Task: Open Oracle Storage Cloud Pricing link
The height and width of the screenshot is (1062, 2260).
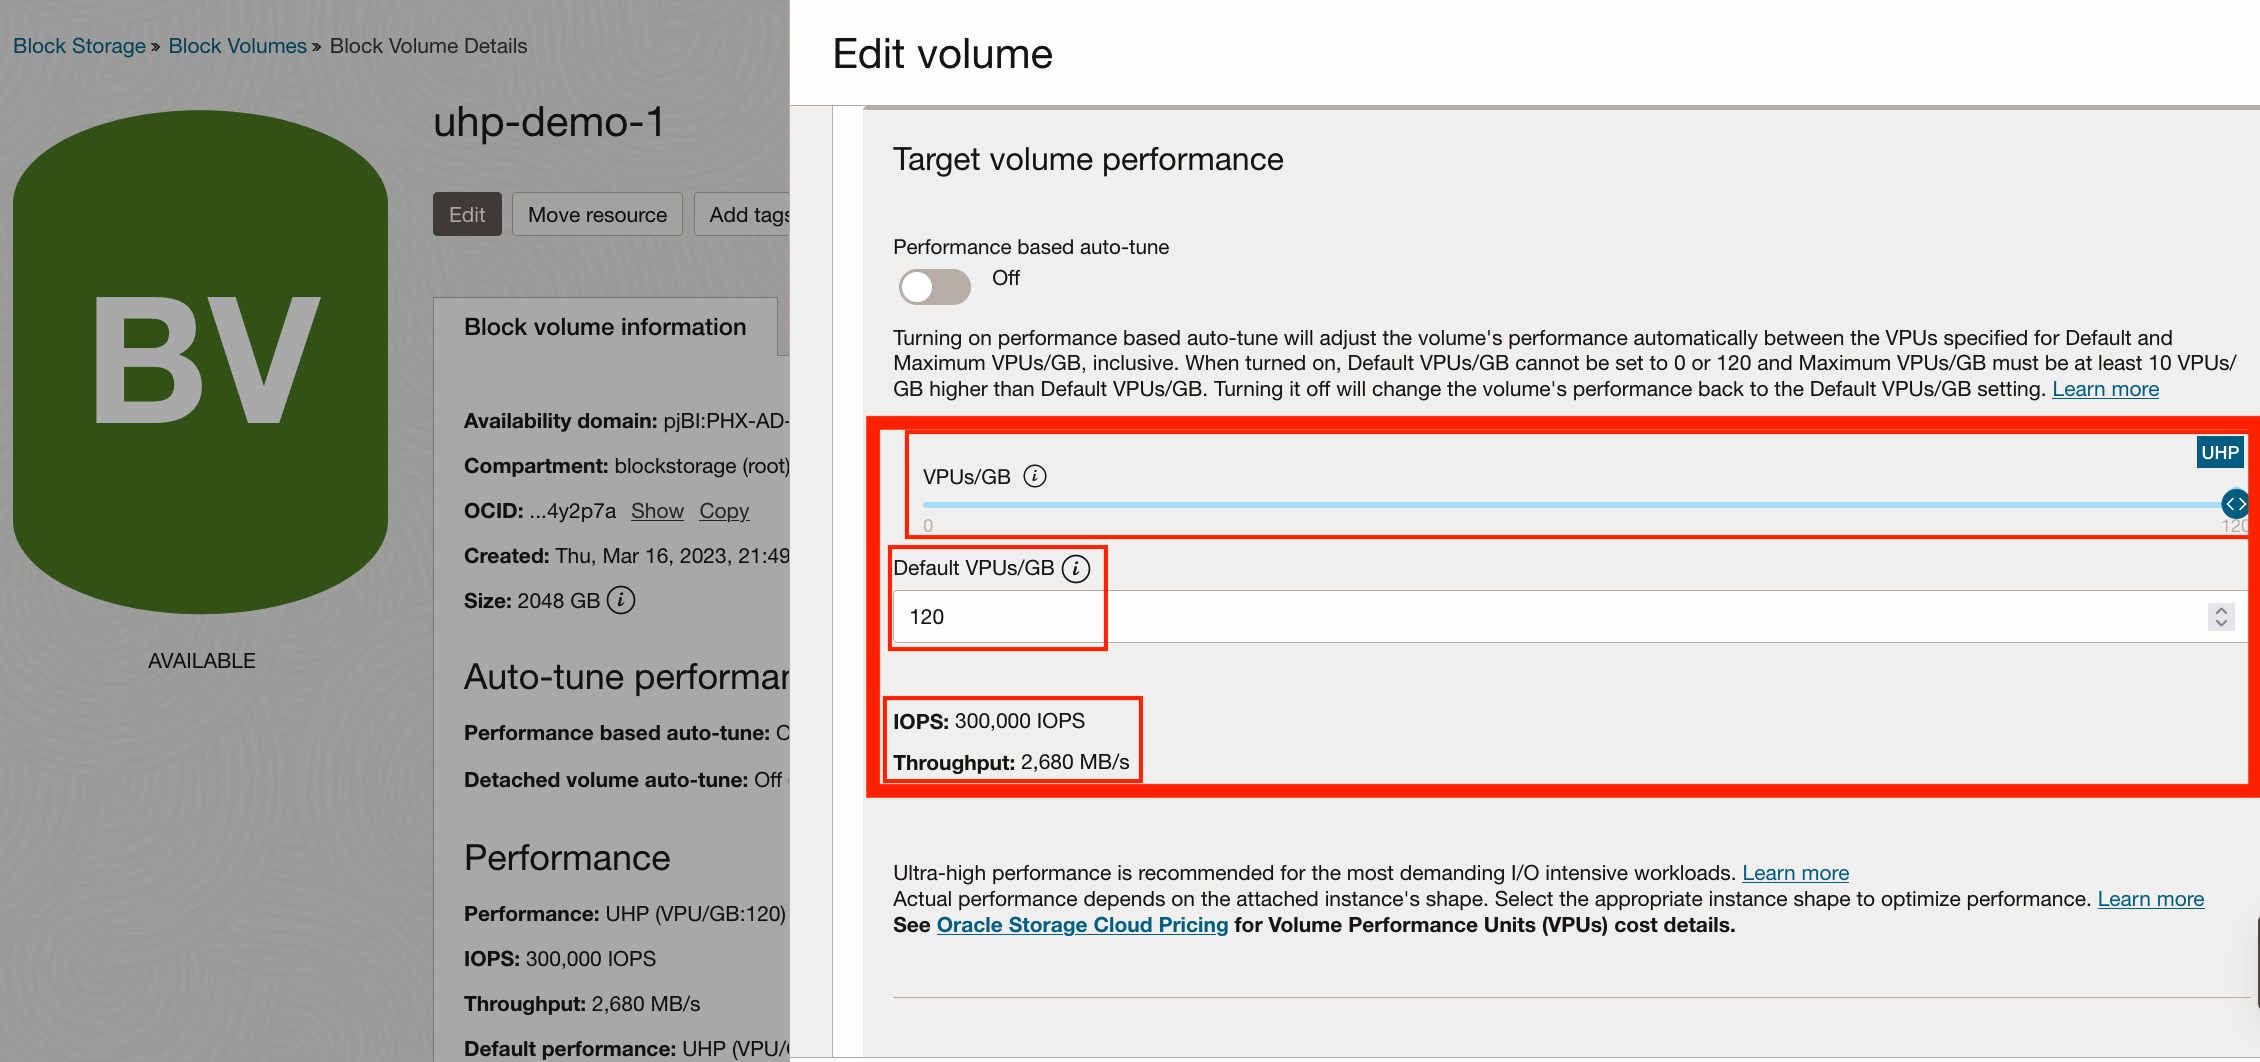Action: 1082,925
